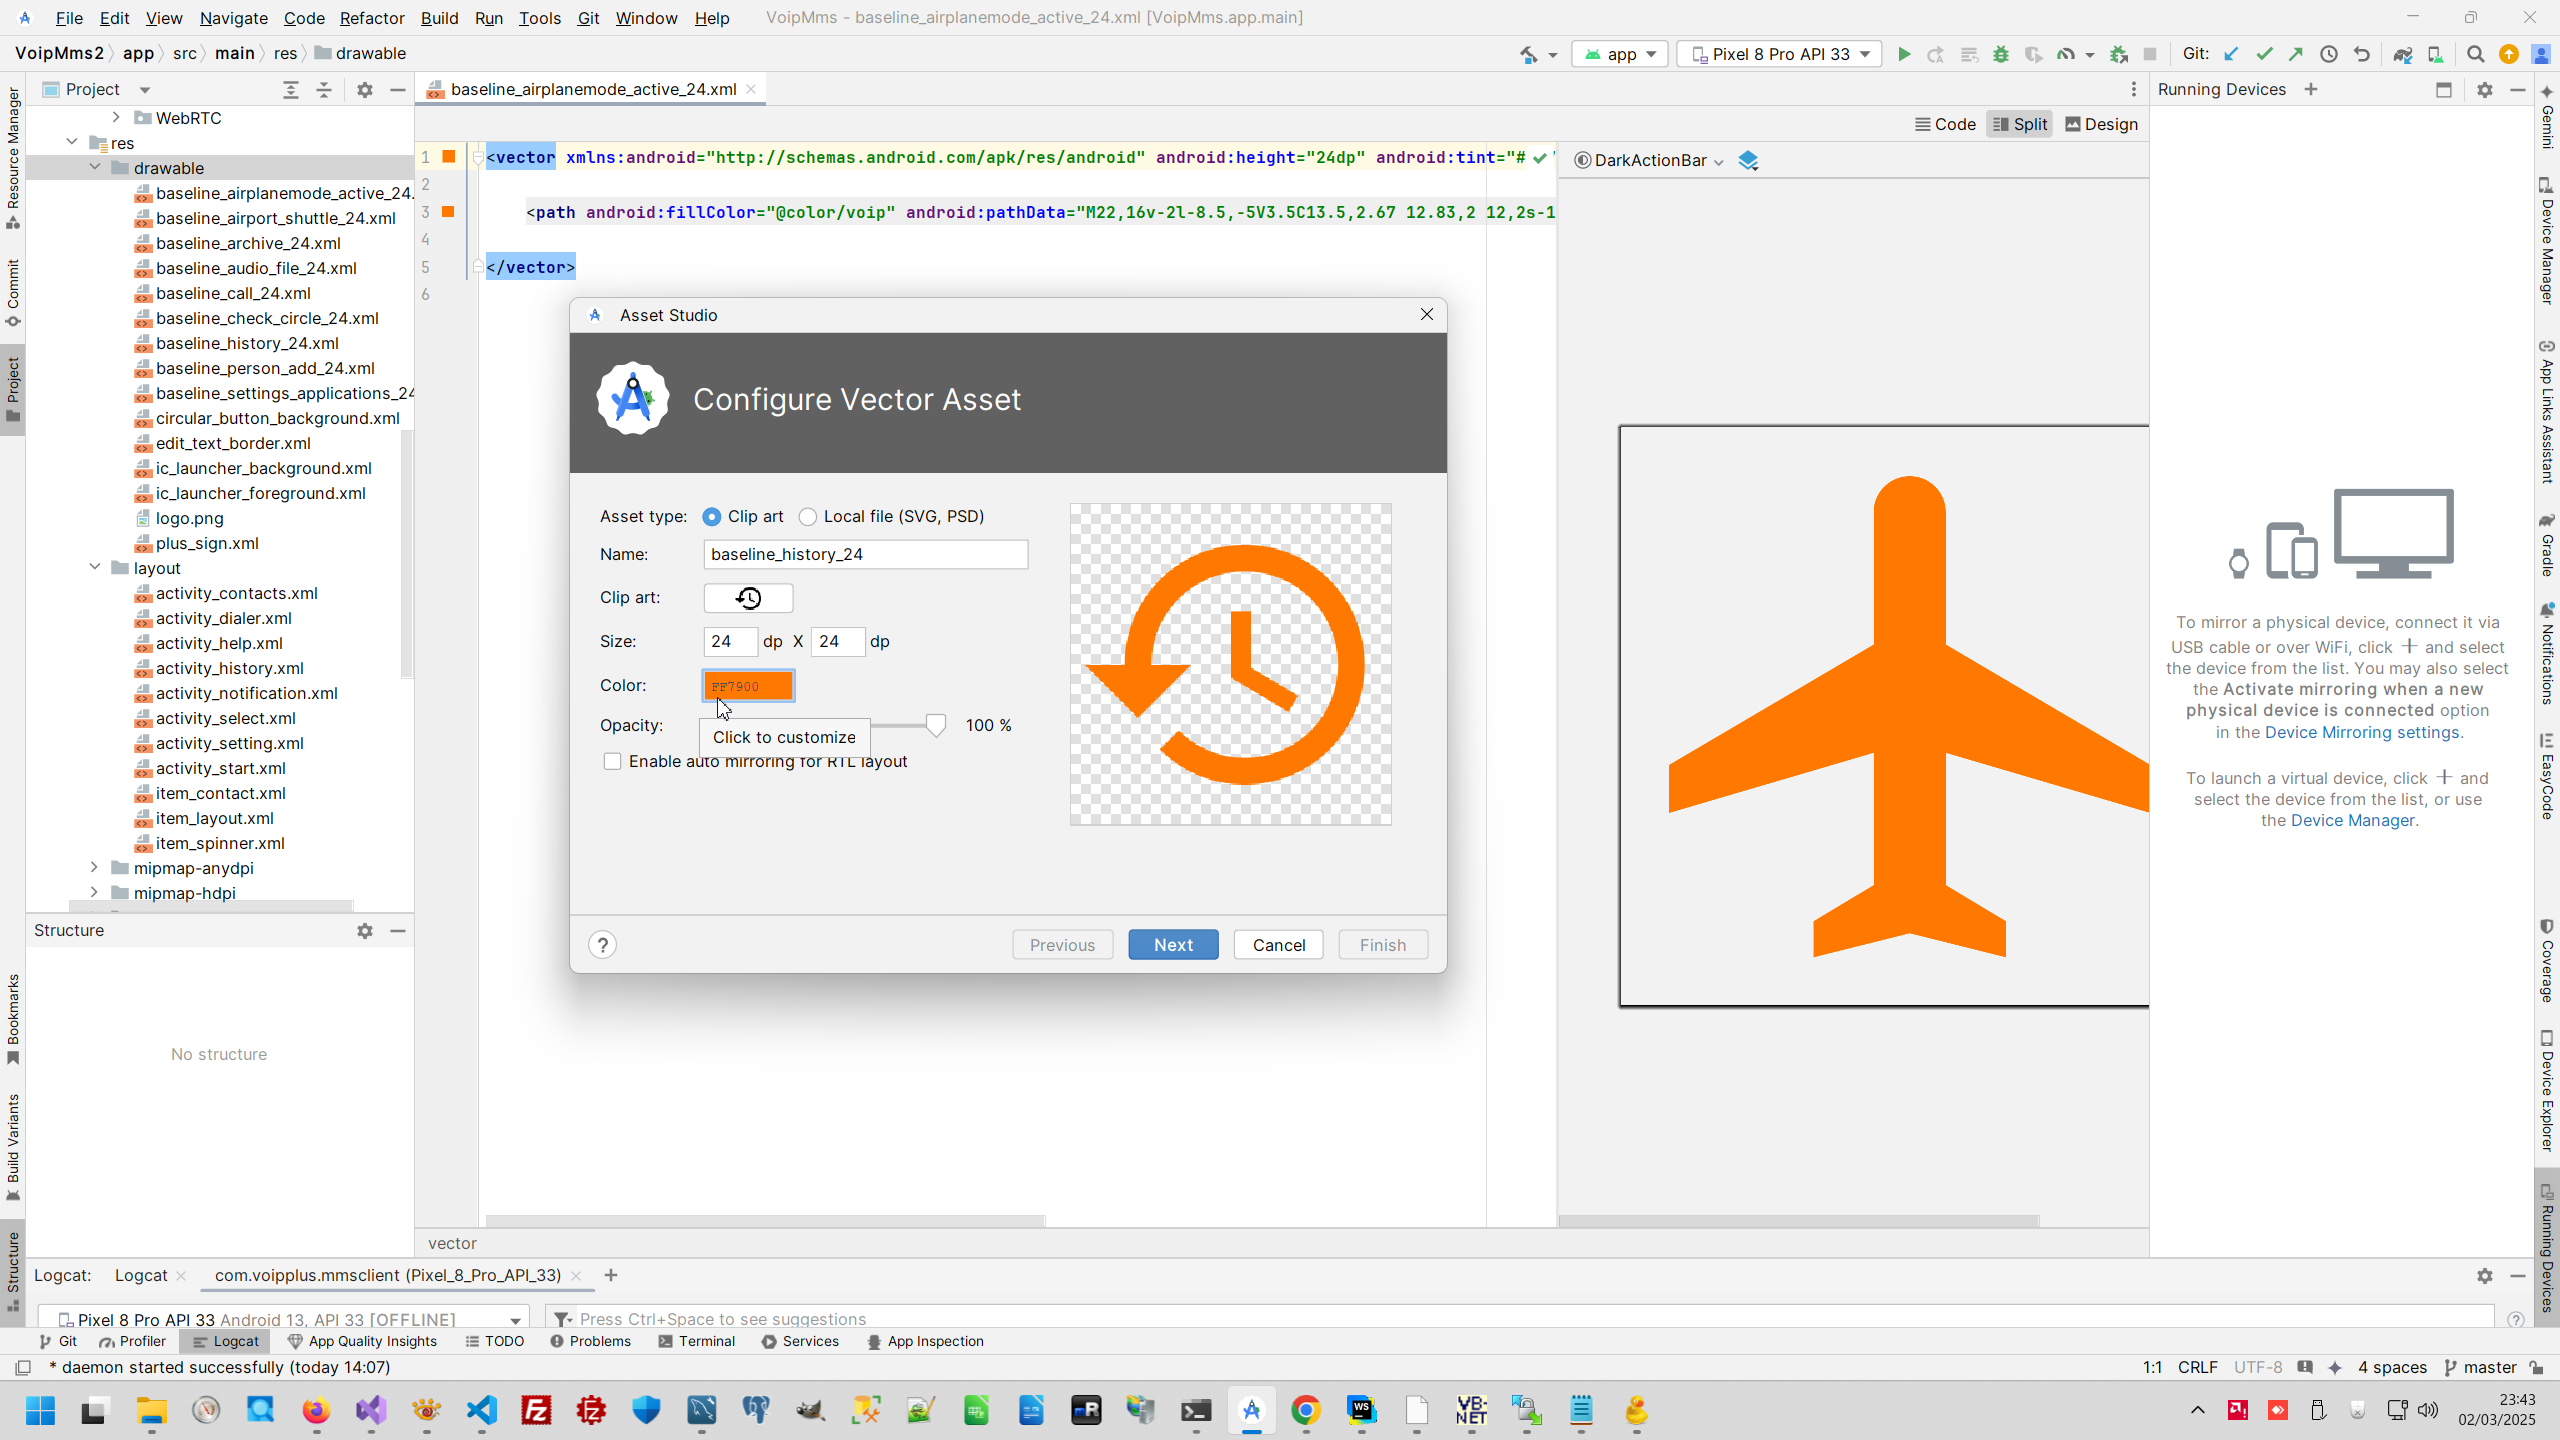Screen dimensions: 2560x1440
Task: Open the Pixel 8 Pro API 33 device dropdown
Action: [1780, 54]
